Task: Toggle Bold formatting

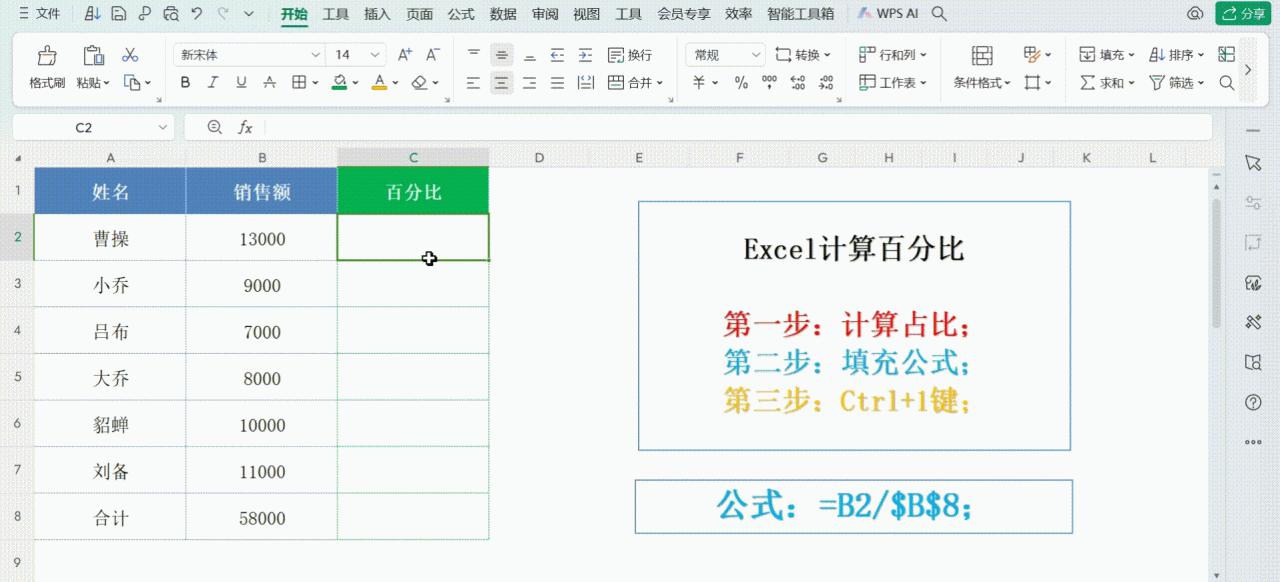Action: click(185, 83)
